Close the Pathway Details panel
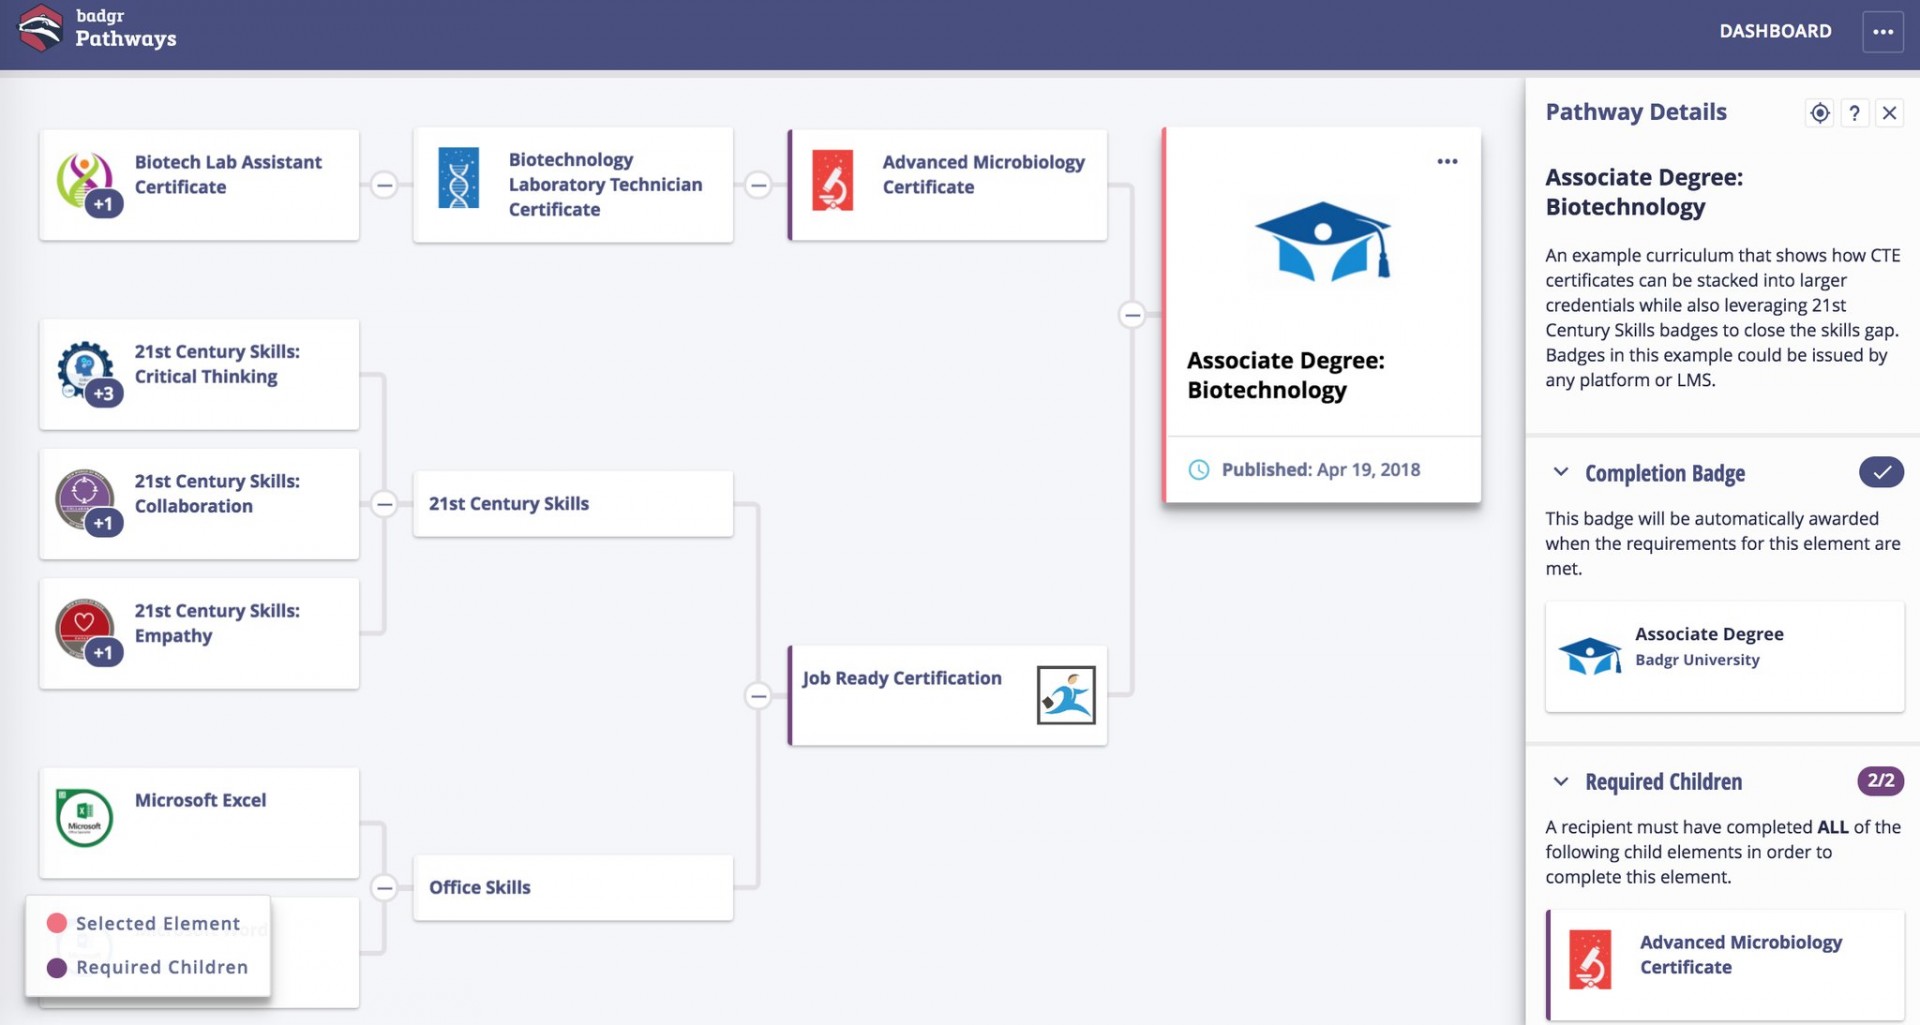The width and height of the screenshot is (1920, 1025). [x=1889, y=113]
